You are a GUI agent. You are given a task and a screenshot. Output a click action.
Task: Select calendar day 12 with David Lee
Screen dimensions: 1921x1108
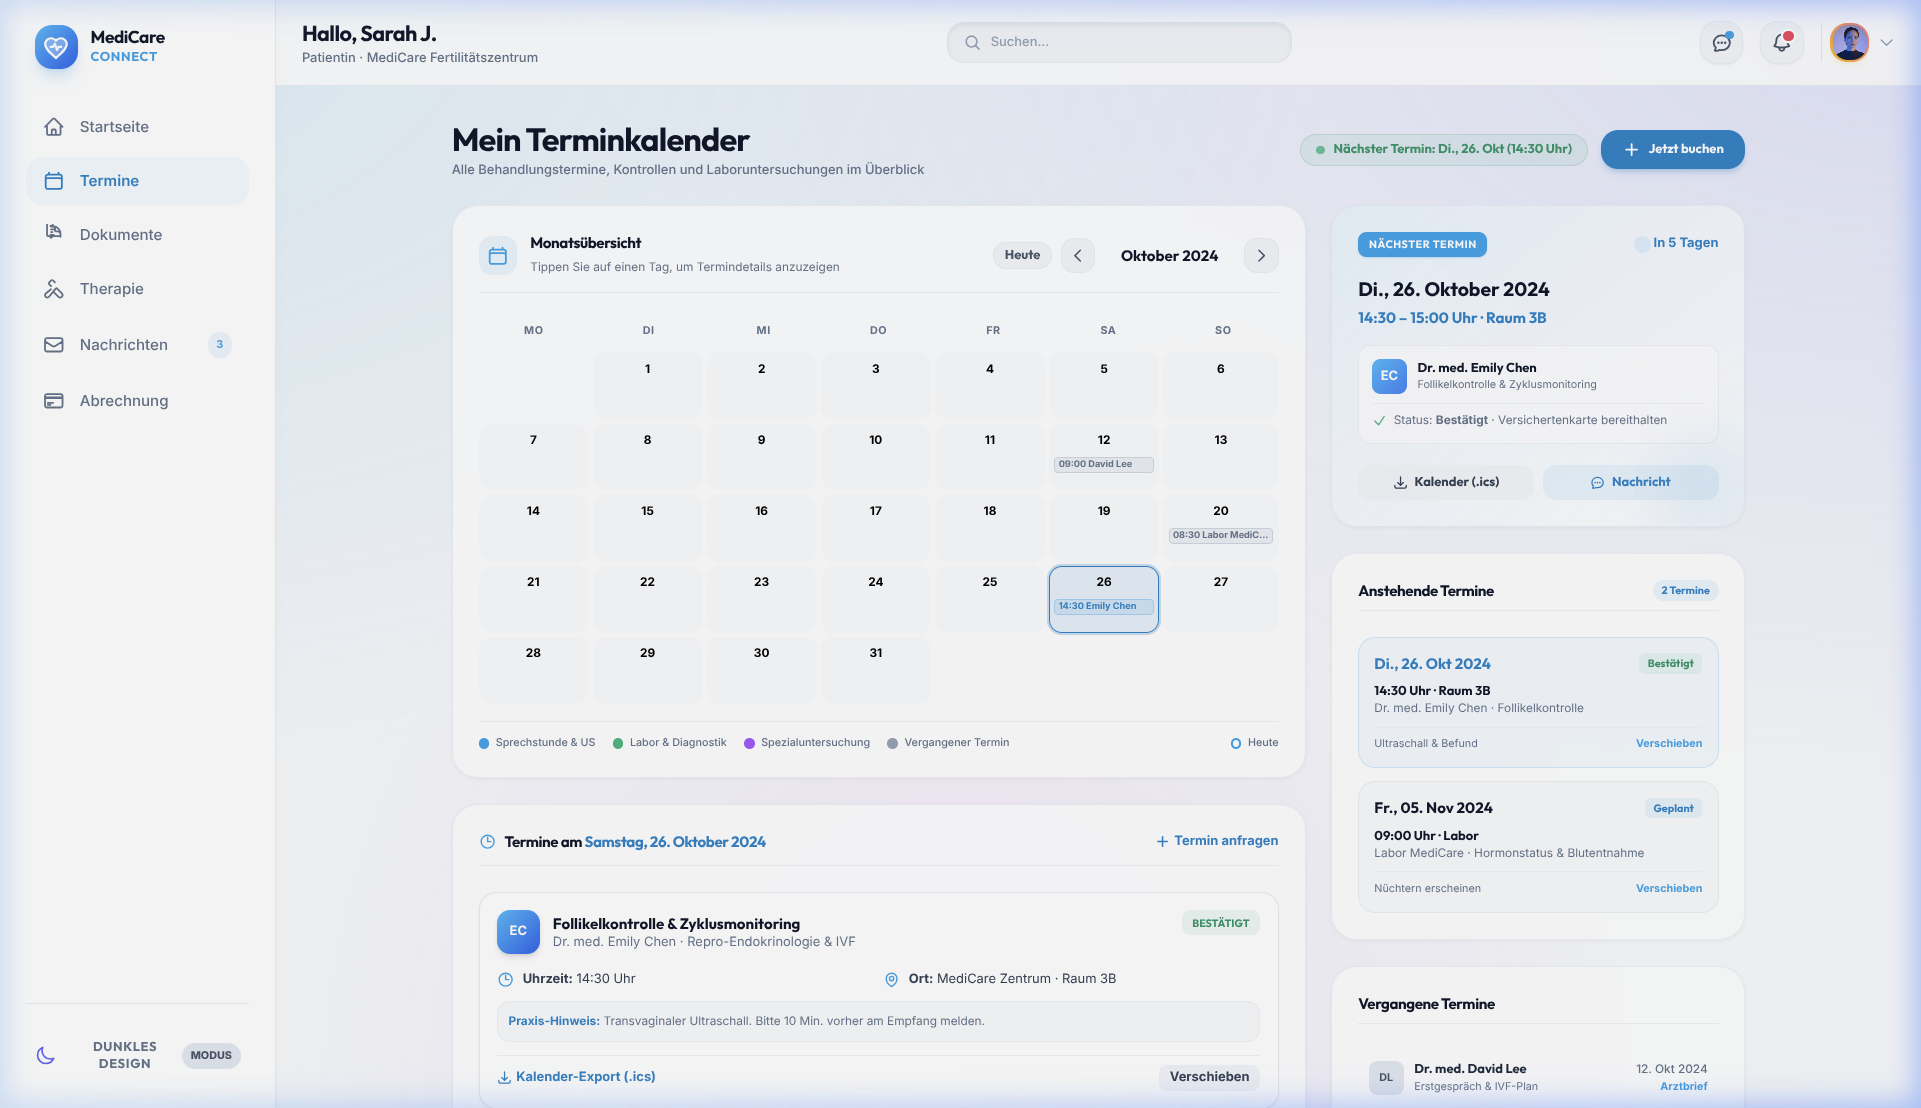[x=1104, y=456]
